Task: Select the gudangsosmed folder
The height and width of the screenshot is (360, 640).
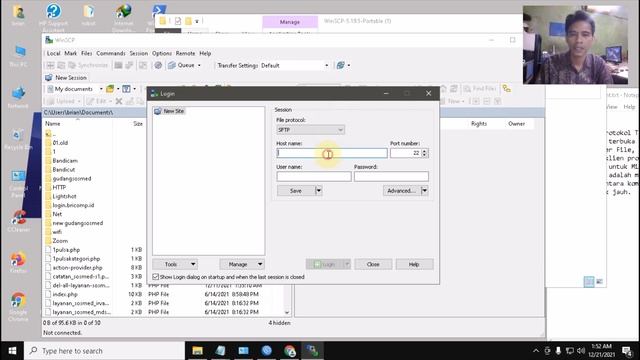Action: 72,179
